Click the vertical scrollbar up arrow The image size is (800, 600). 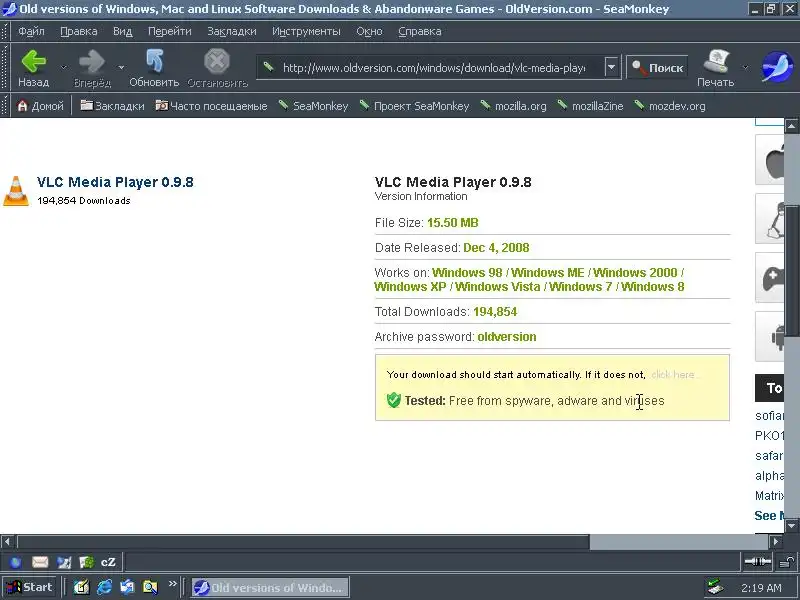pos(792,125)
